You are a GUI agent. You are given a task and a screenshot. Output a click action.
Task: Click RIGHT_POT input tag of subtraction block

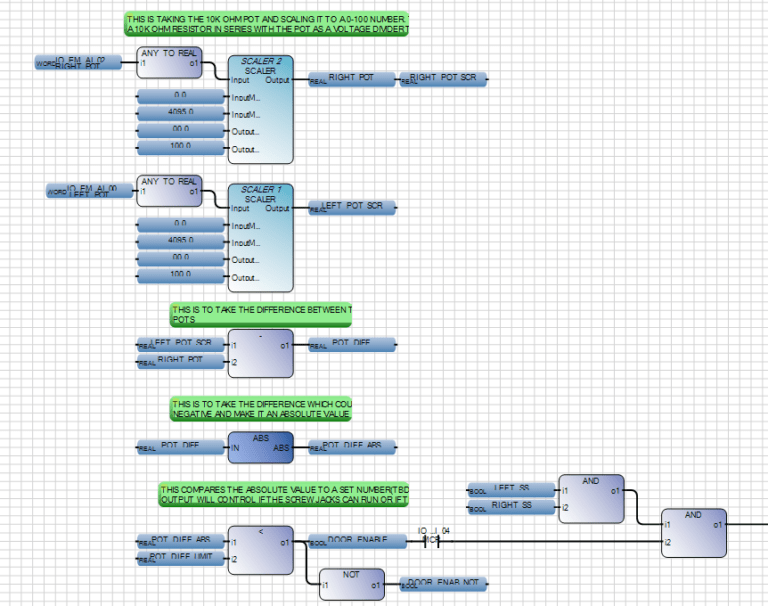tap(181, 362)
